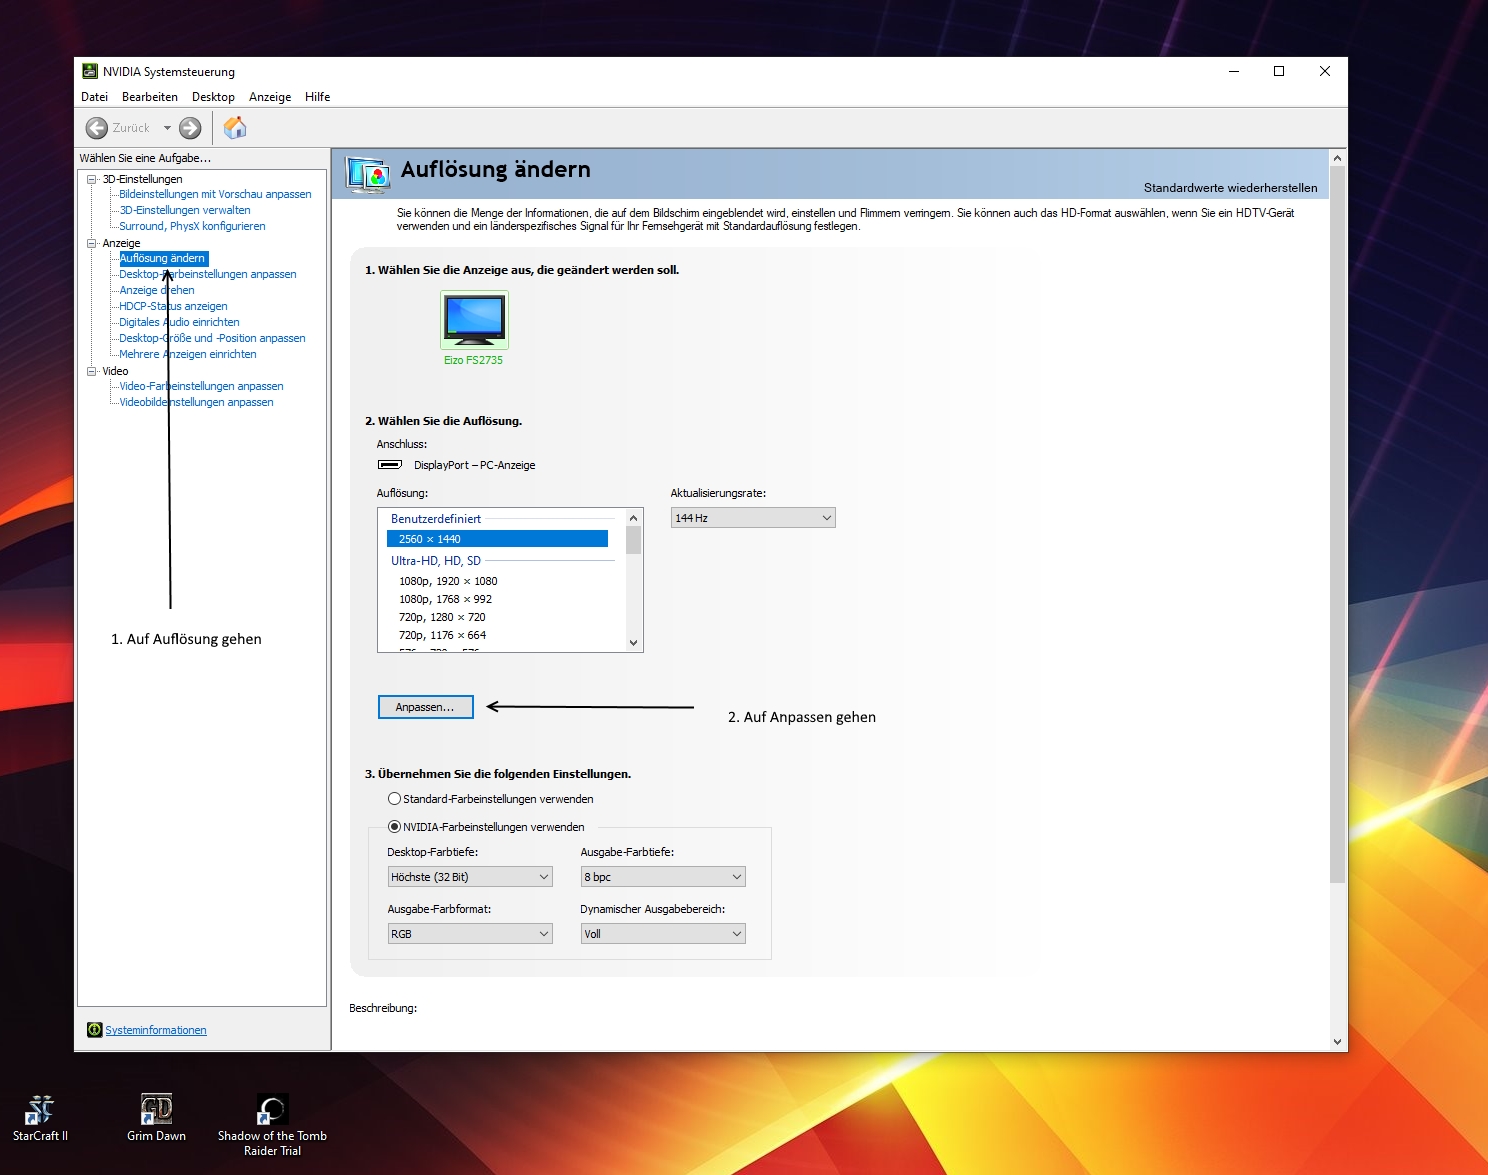Open the Grim Dawn desktop shortcut
Screen dimensions: 1488x1175
(156, 1118)
